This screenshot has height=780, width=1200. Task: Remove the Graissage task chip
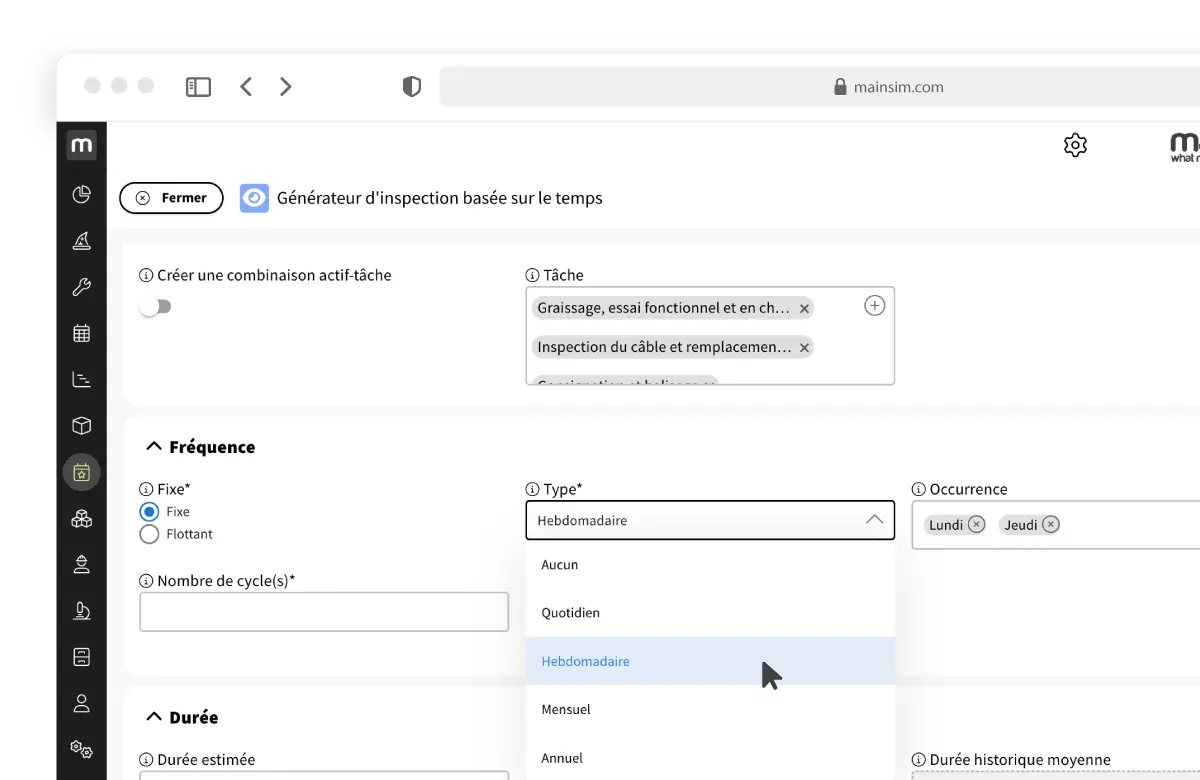click(x=804, y=308)
